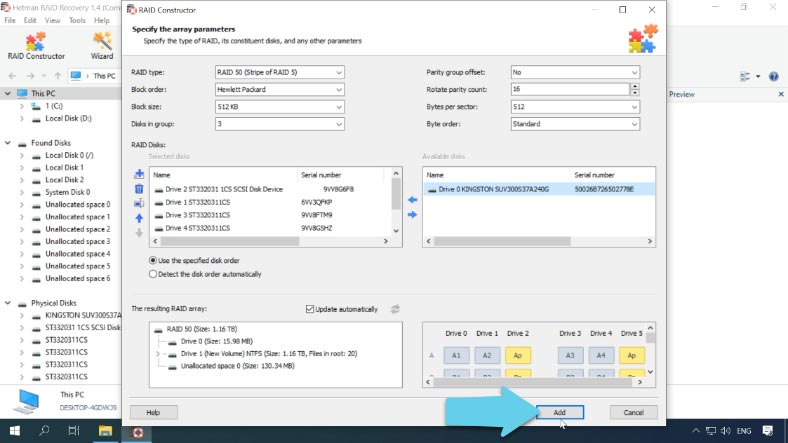Image resolution: width=788 pixels, height=443 pixels.
Task: Open notification center in system tray
Action: pyautogui.click(x=767, y=431)
